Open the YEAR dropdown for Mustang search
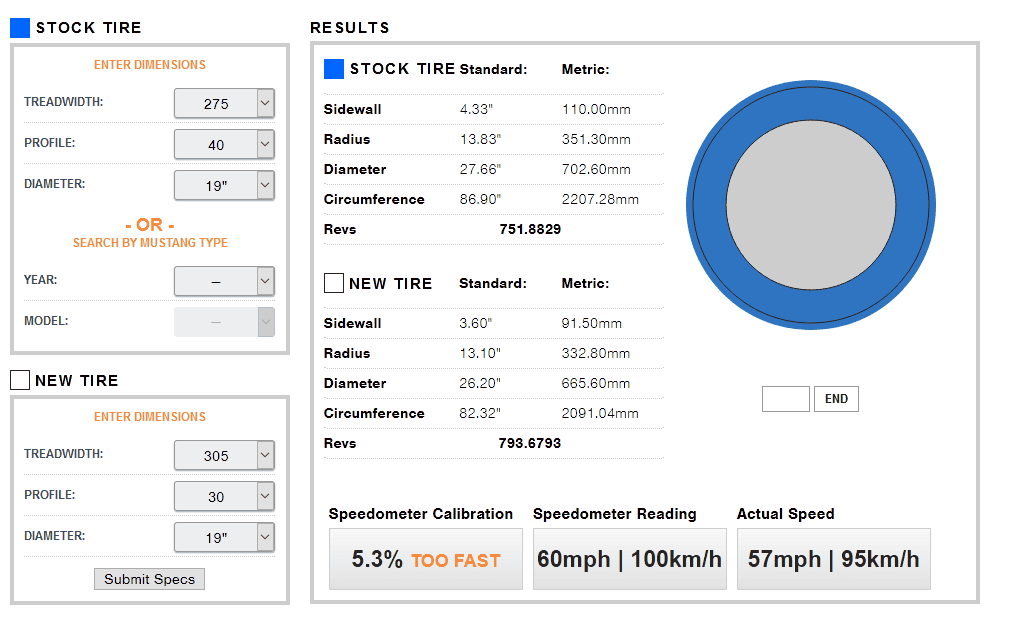The width and height of the screenshot is (1030, 621). (224, 281)
